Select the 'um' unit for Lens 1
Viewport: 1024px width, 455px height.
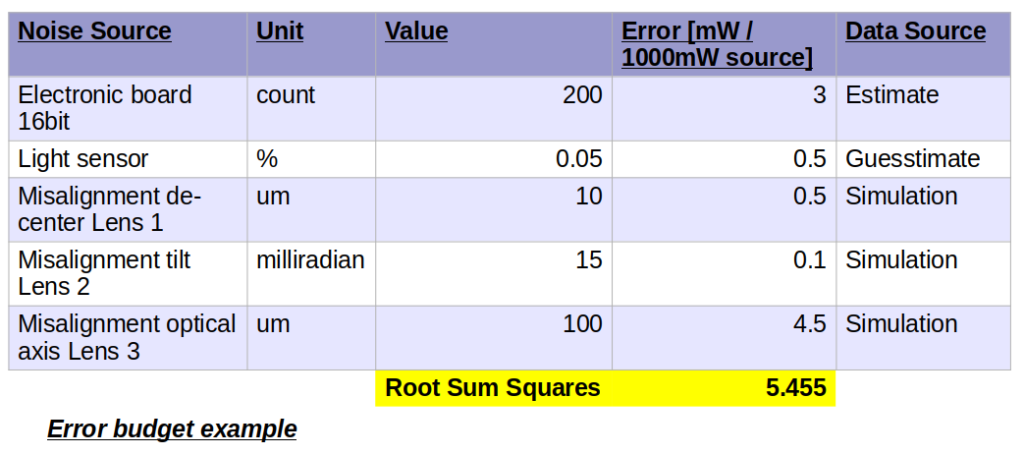312,210
